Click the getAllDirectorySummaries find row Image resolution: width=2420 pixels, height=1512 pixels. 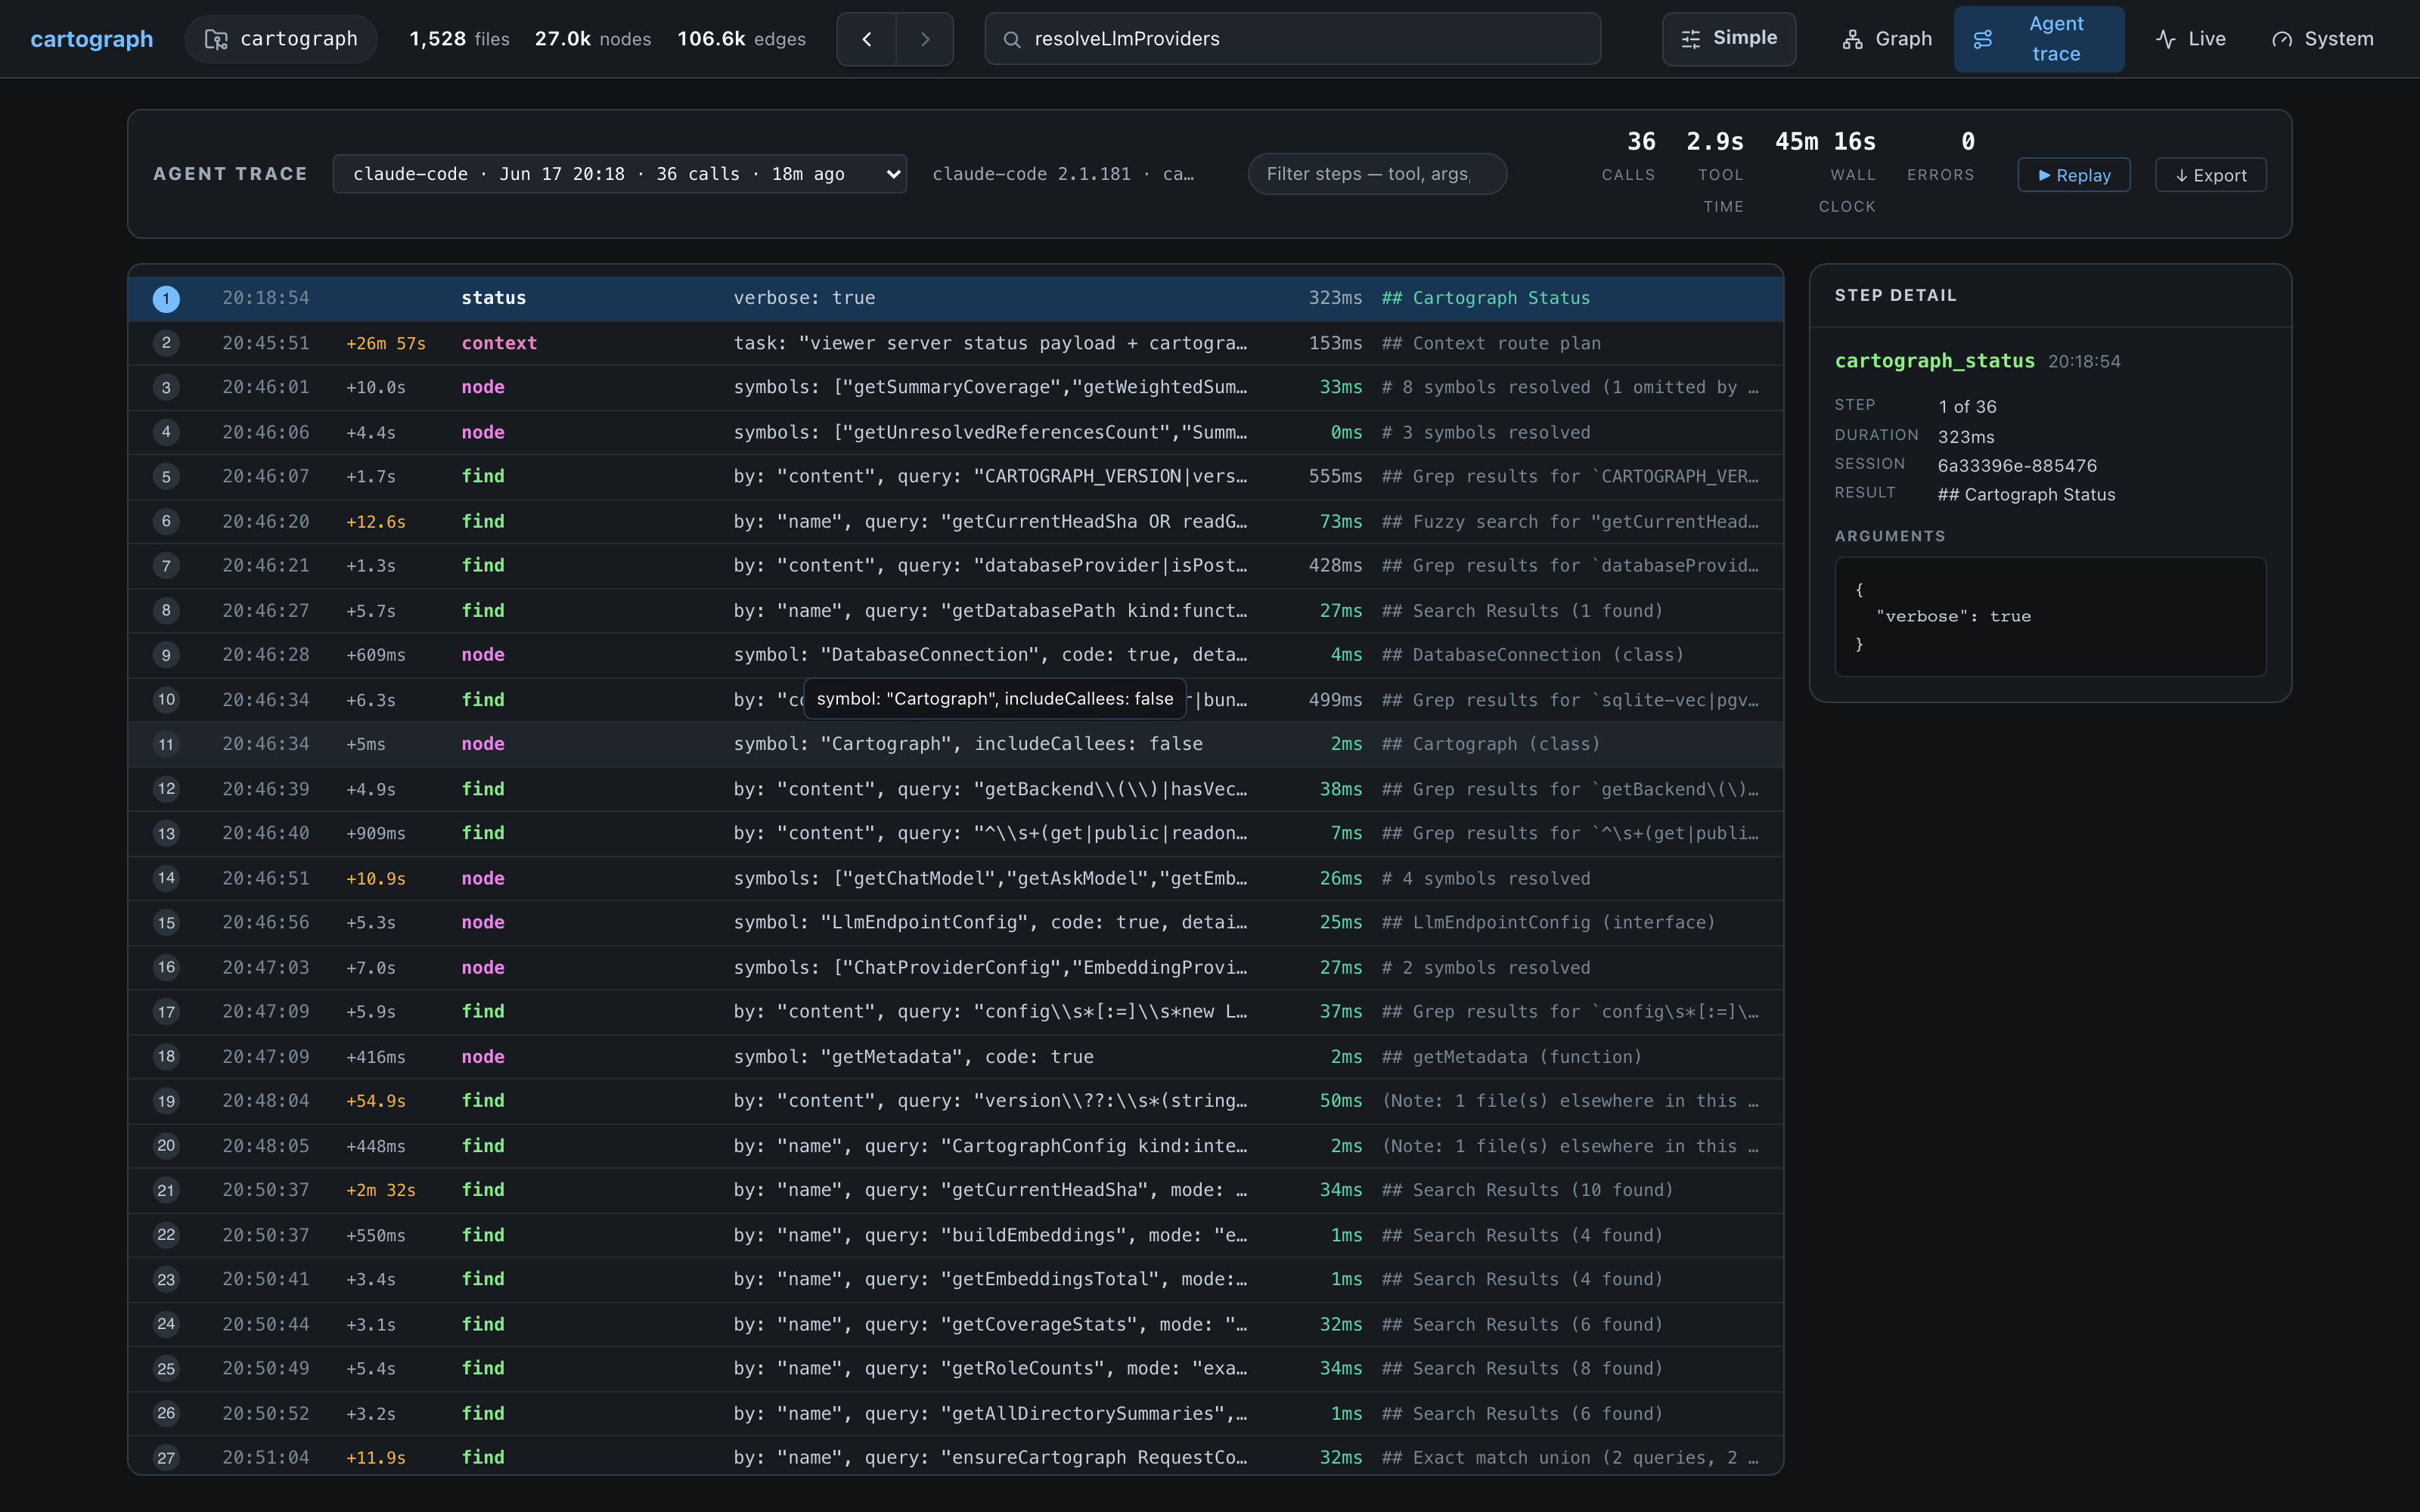(956, 1413)
